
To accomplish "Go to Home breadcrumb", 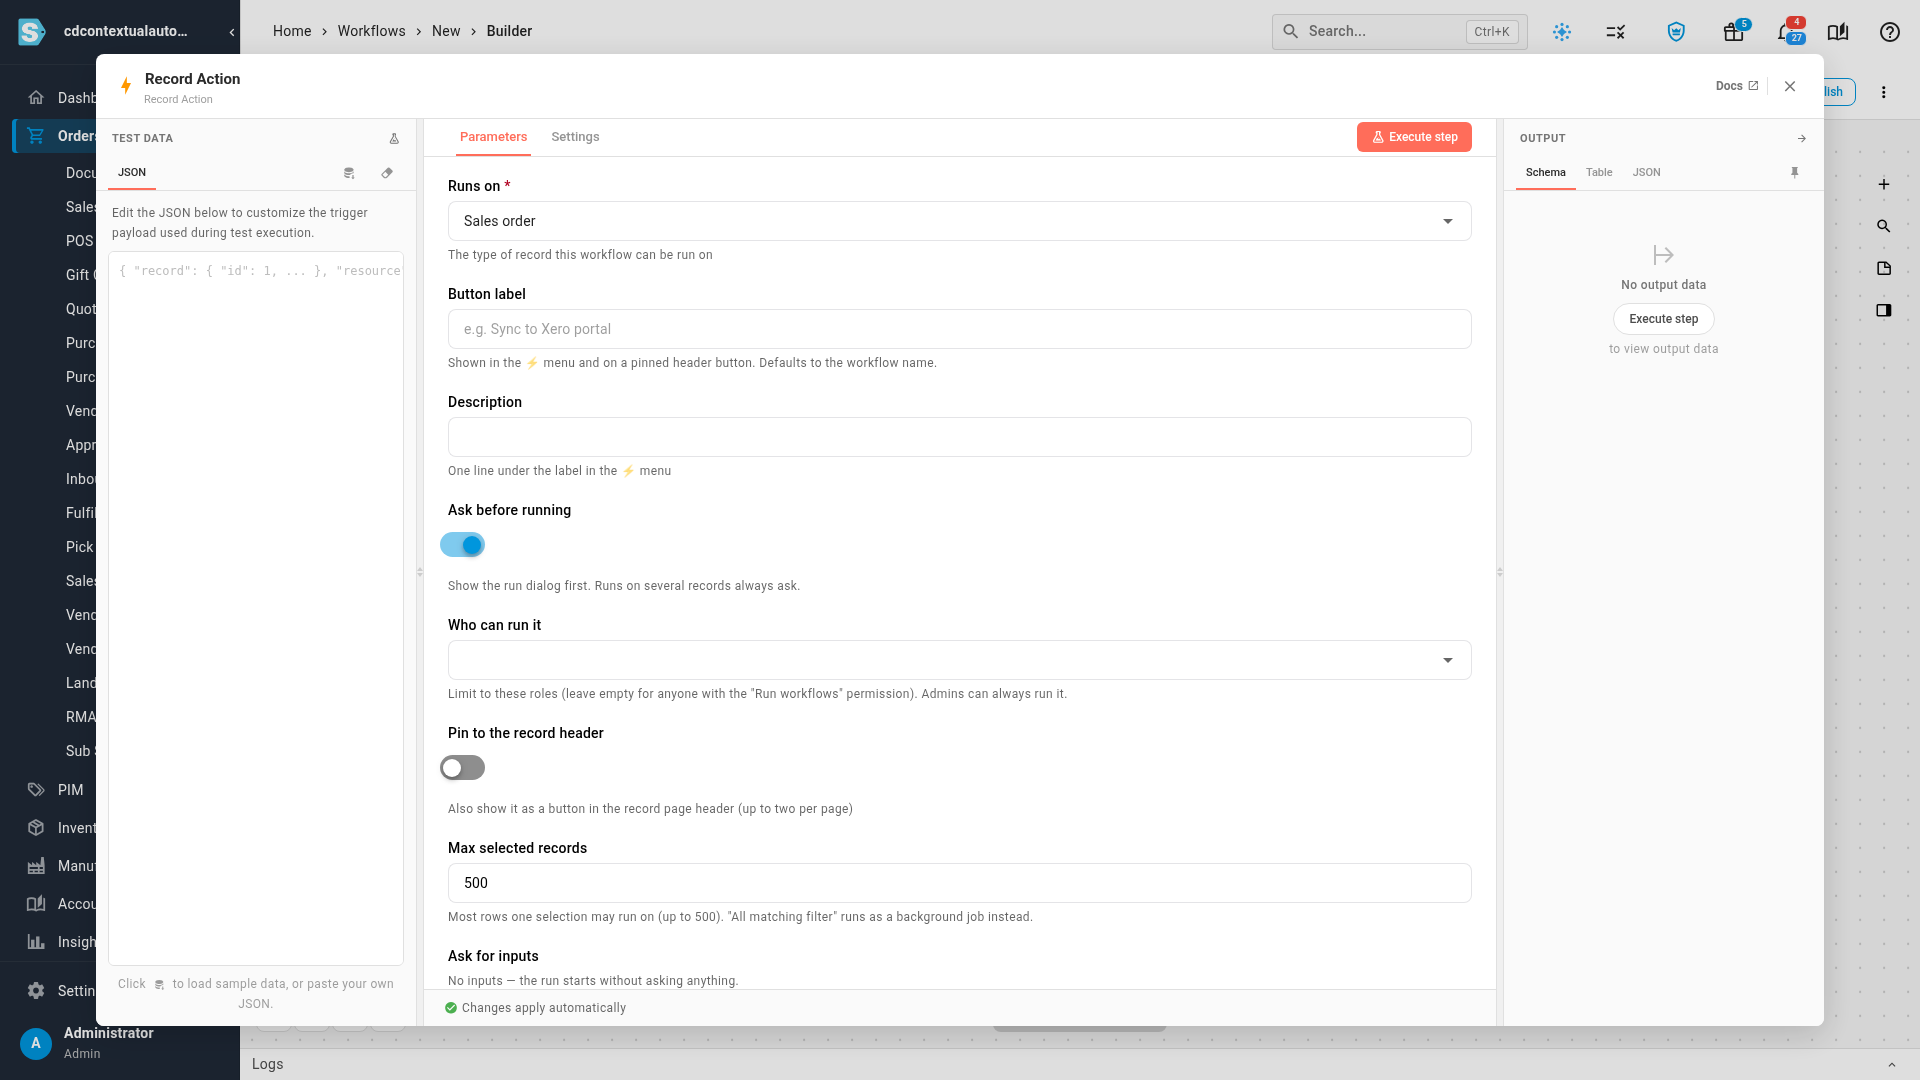I will (292, 31).
